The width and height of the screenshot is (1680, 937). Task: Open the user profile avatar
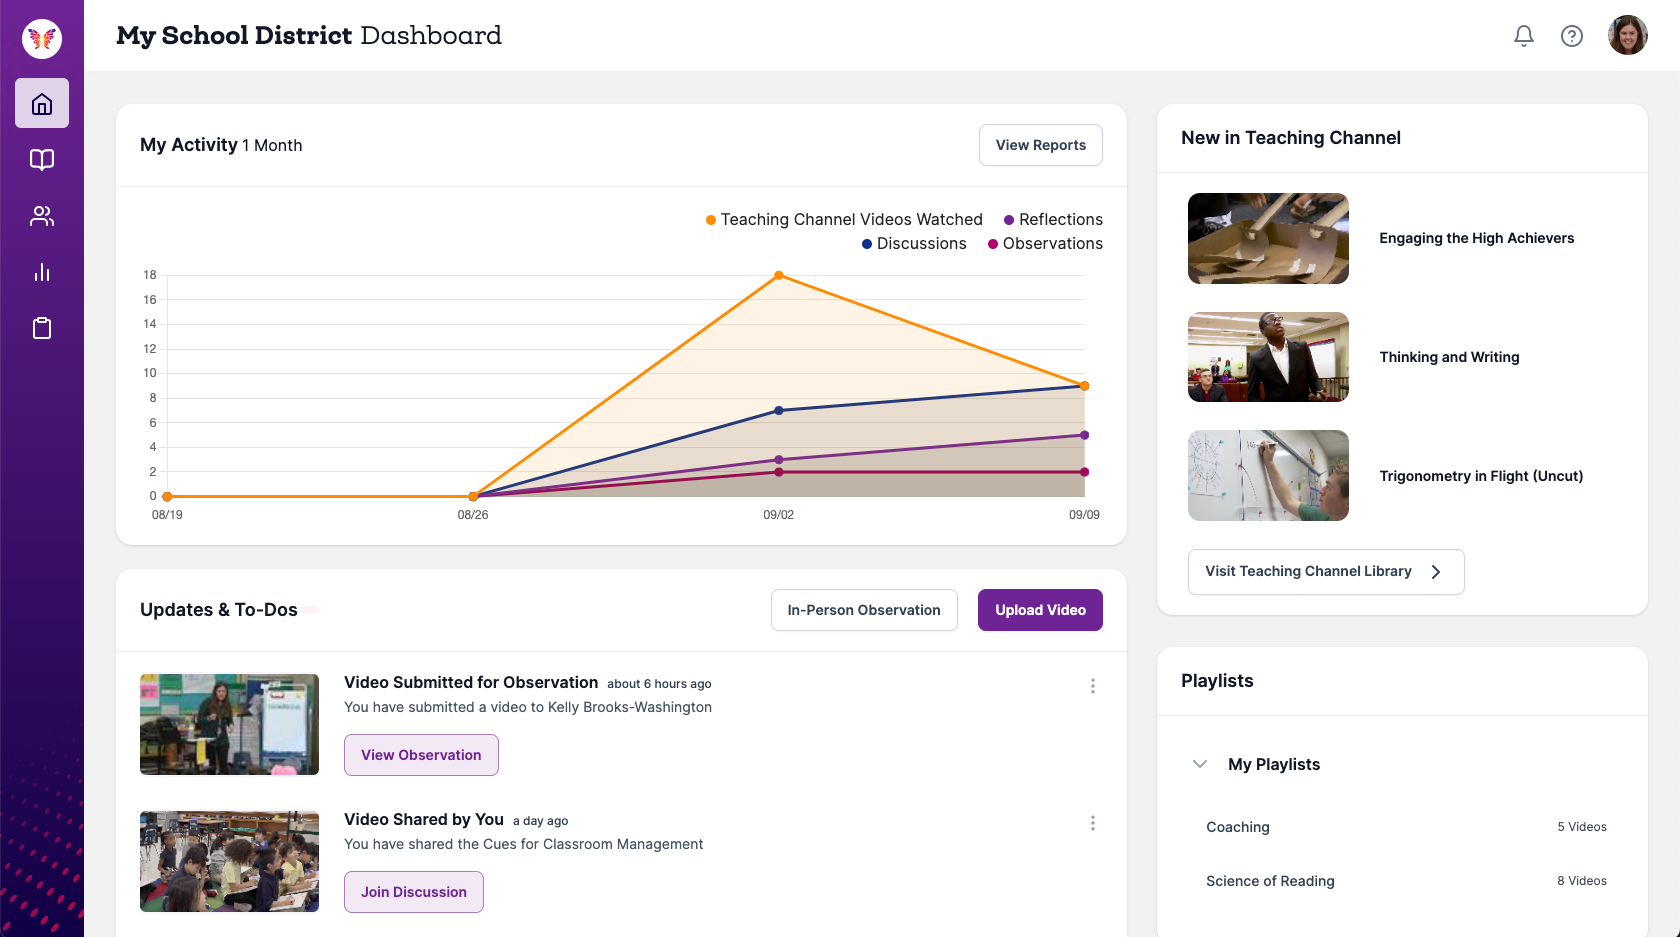click(x=1627, y=36)
